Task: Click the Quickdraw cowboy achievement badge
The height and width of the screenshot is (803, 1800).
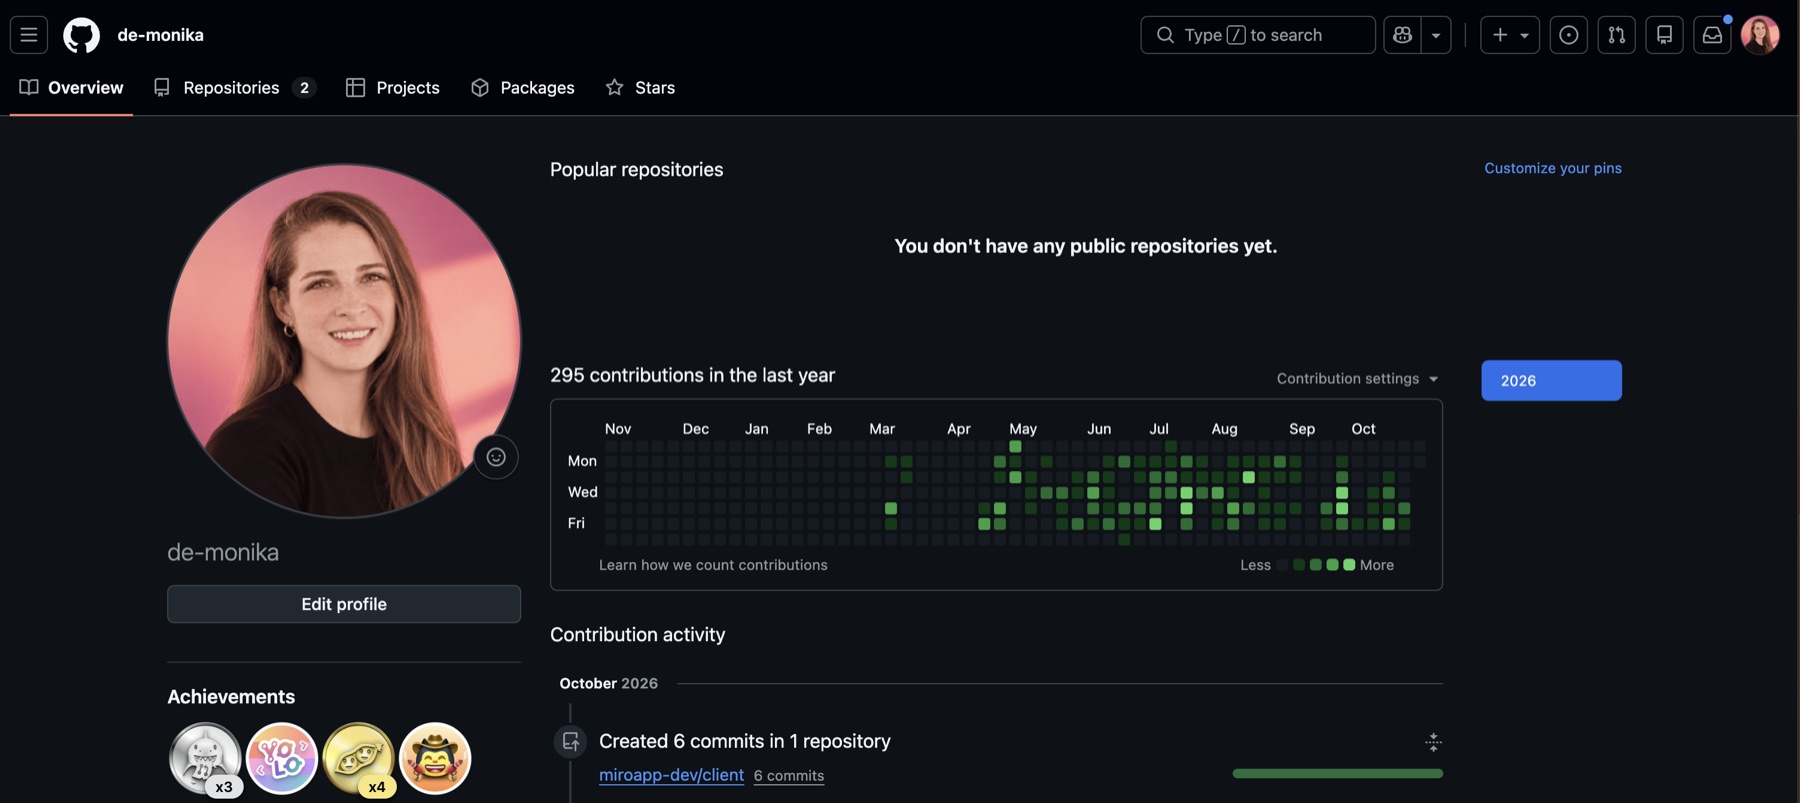Action: pos(435,758)
